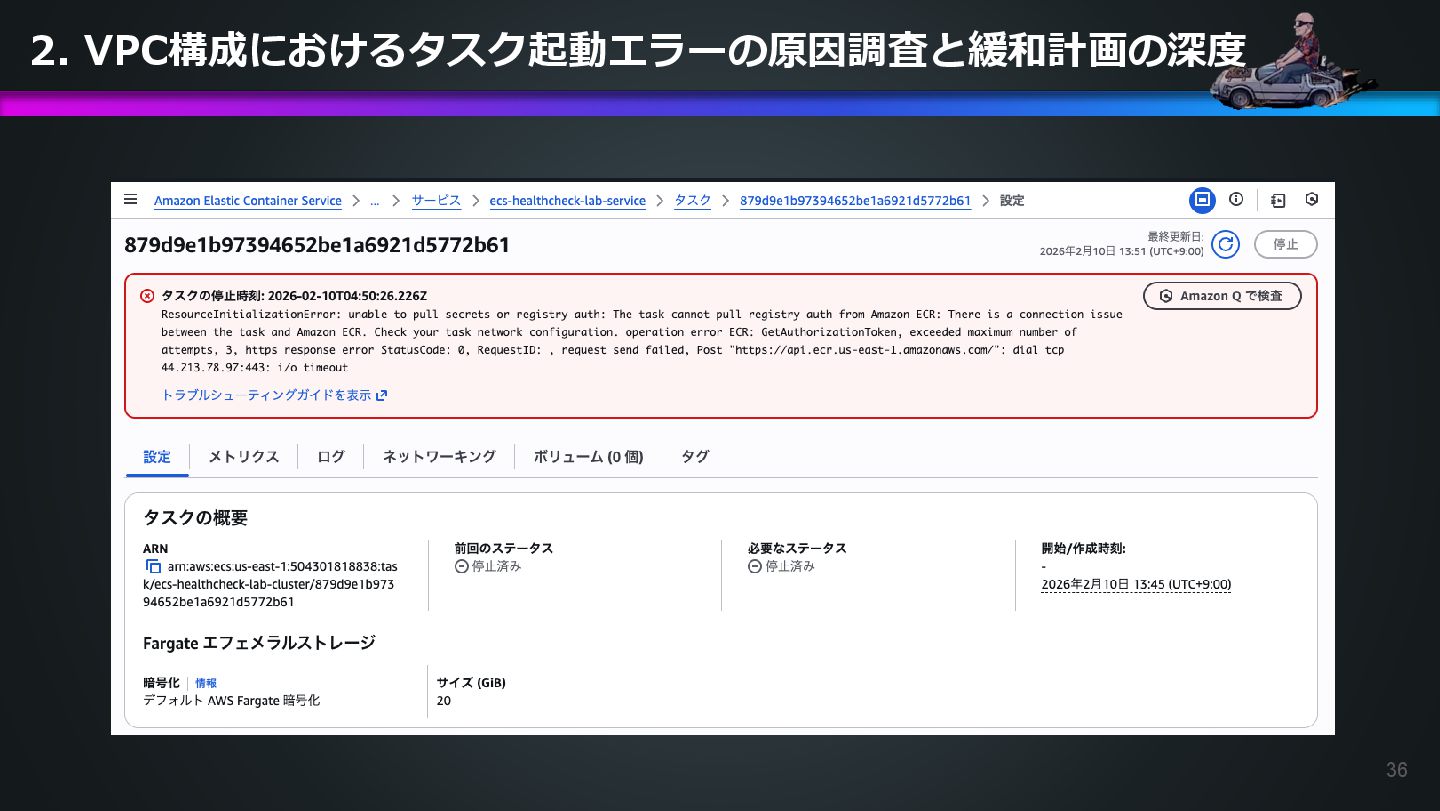Click the ResourceInitializationError message text
Image resolution: width=1440 pixels, height=811 pixels.
click(x=642, y=341)
